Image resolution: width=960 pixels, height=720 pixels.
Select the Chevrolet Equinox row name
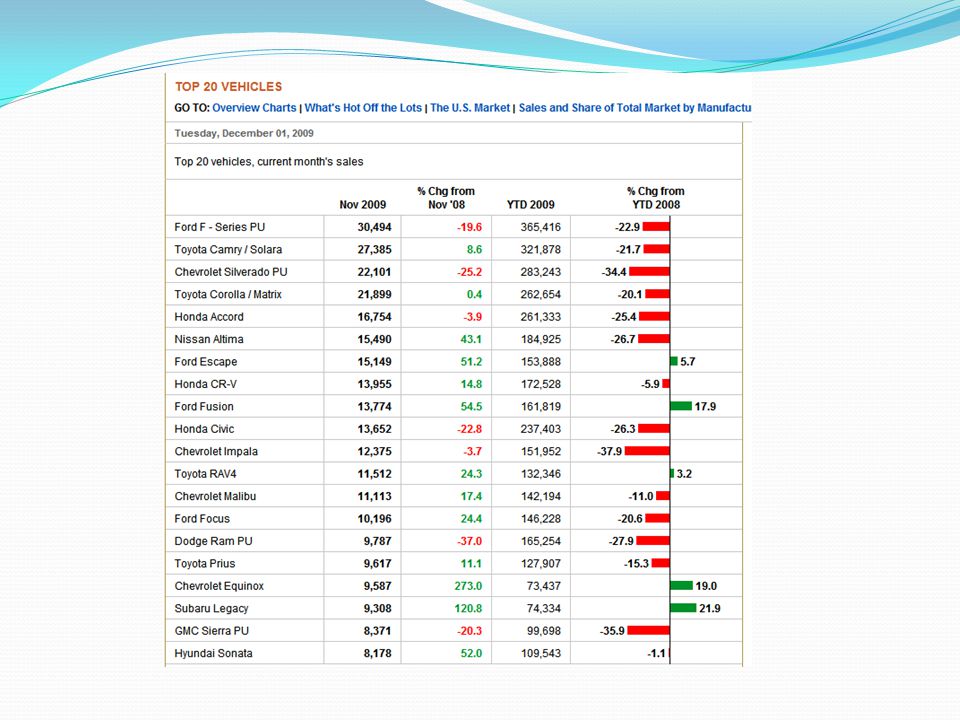point(219,587)
